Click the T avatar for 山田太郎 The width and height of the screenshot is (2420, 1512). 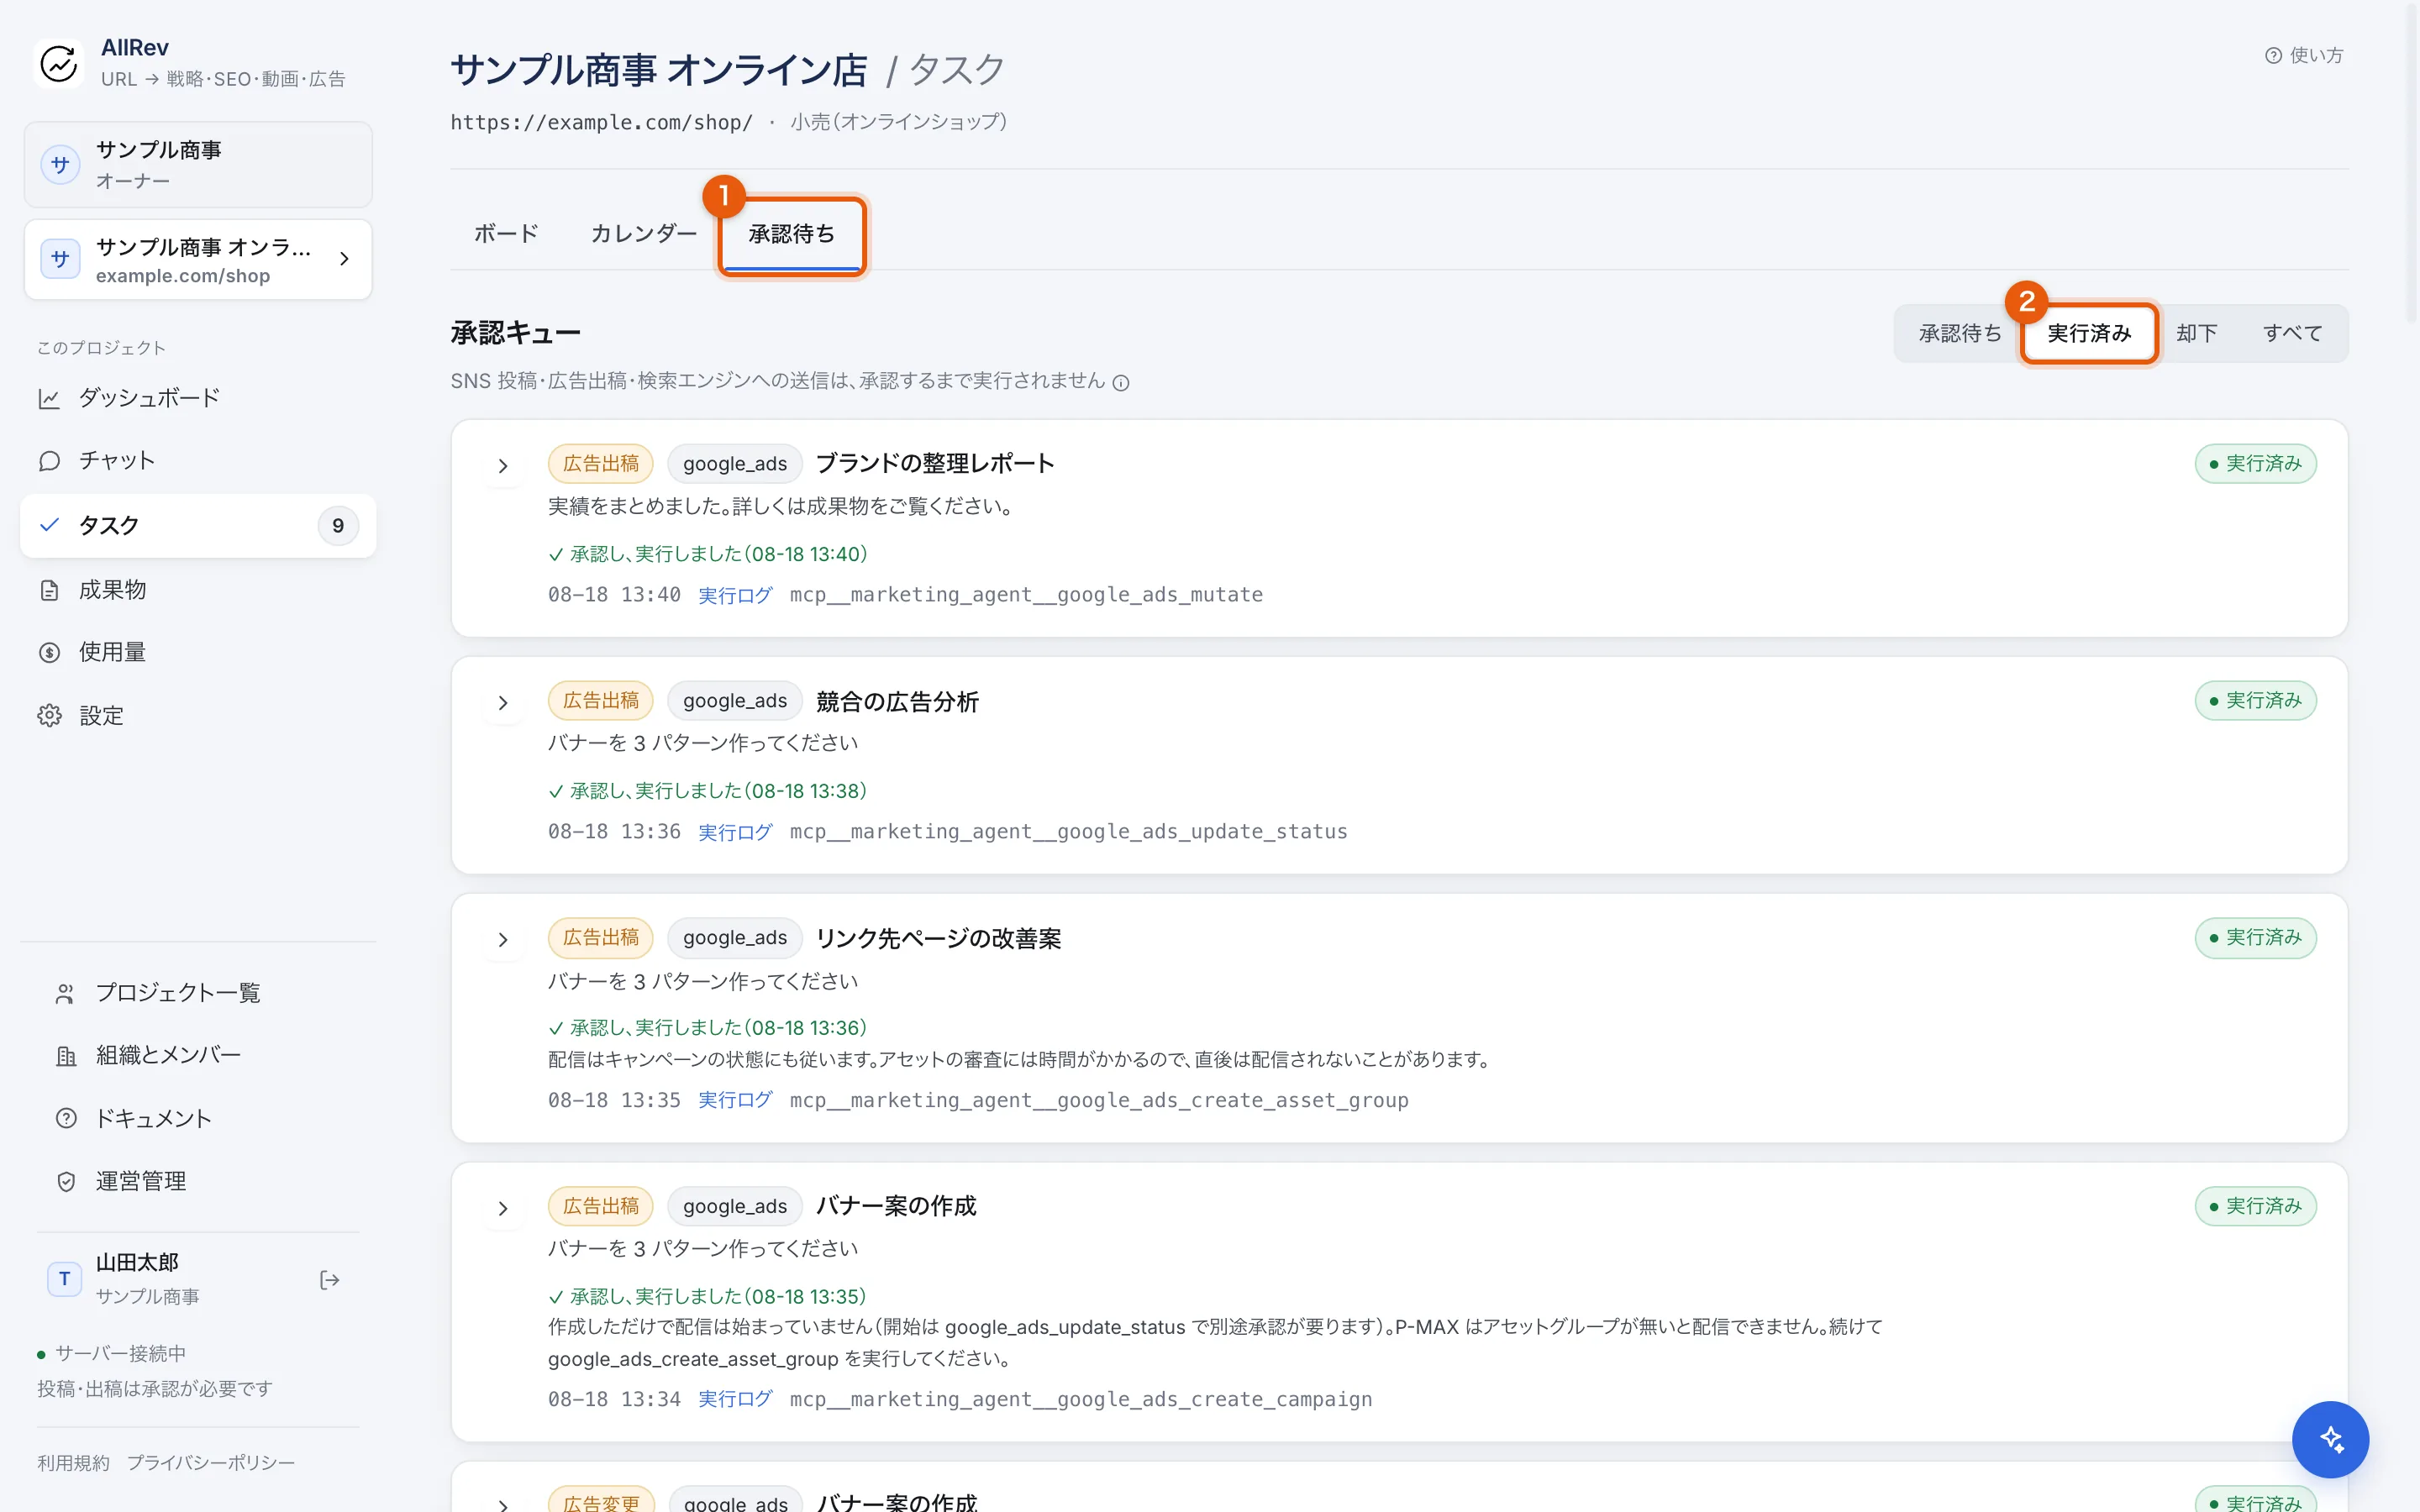(65, 1279)
